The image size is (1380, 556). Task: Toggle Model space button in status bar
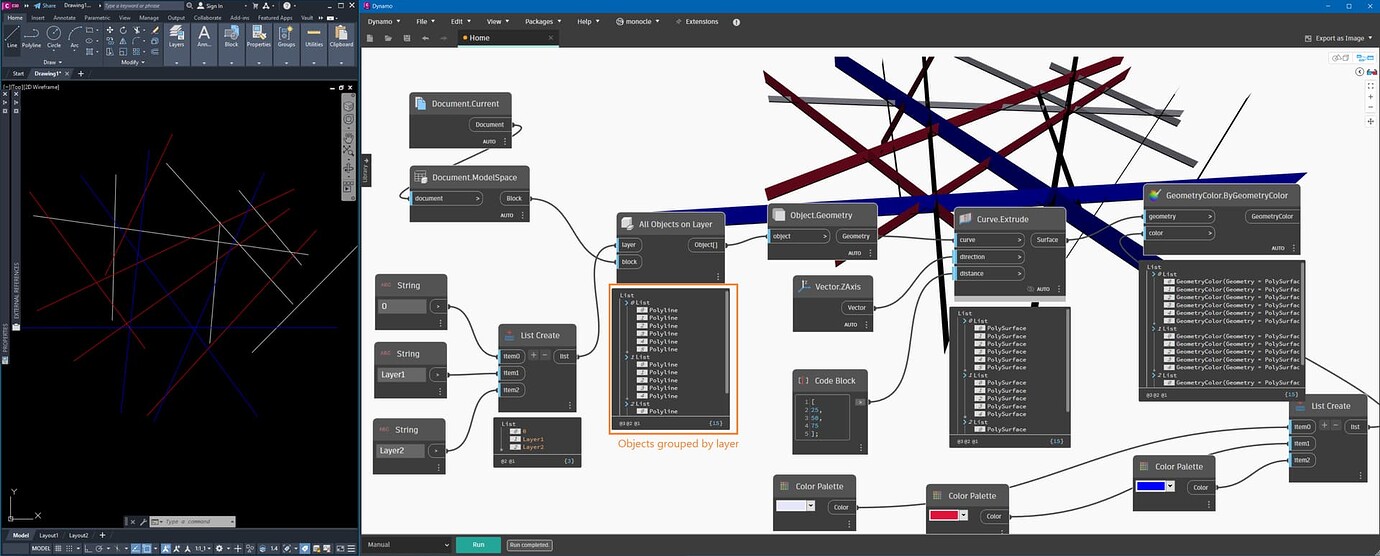(x=41, y=548)
